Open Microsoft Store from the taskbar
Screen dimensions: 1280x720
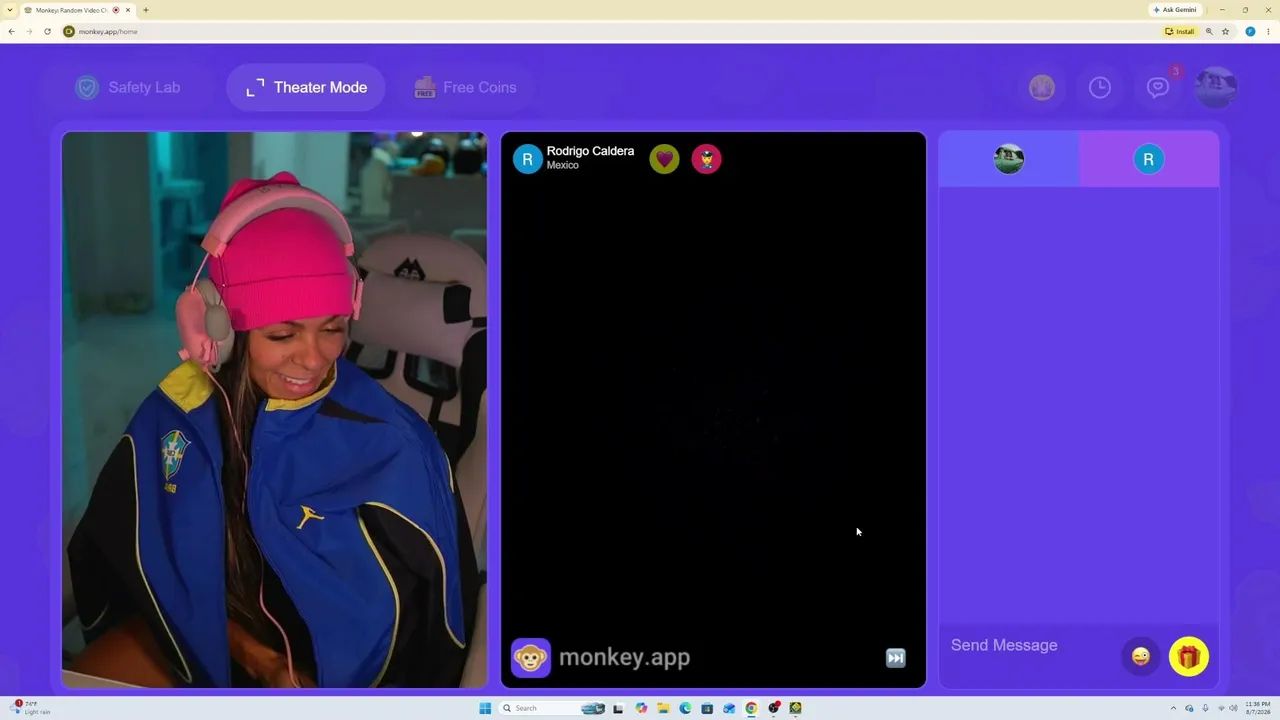click(707, 708)
